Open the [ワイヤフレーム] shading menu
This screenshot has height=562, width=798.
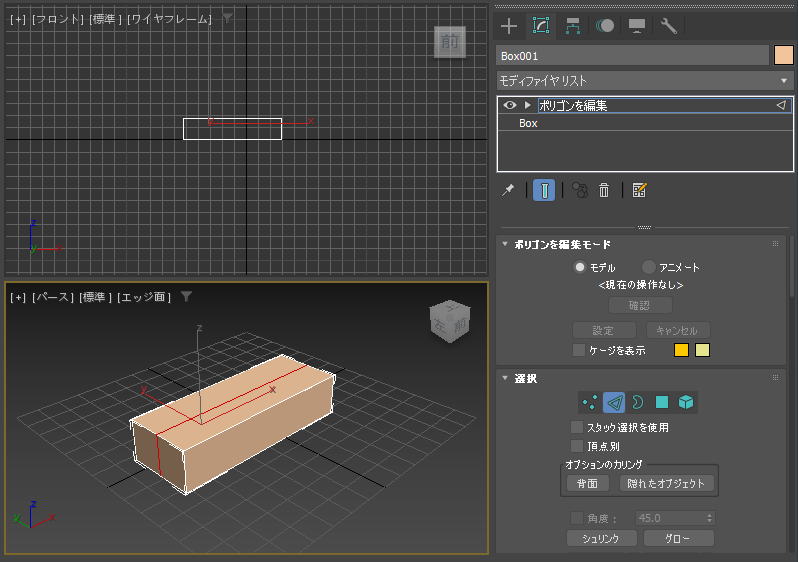point(169,19)
